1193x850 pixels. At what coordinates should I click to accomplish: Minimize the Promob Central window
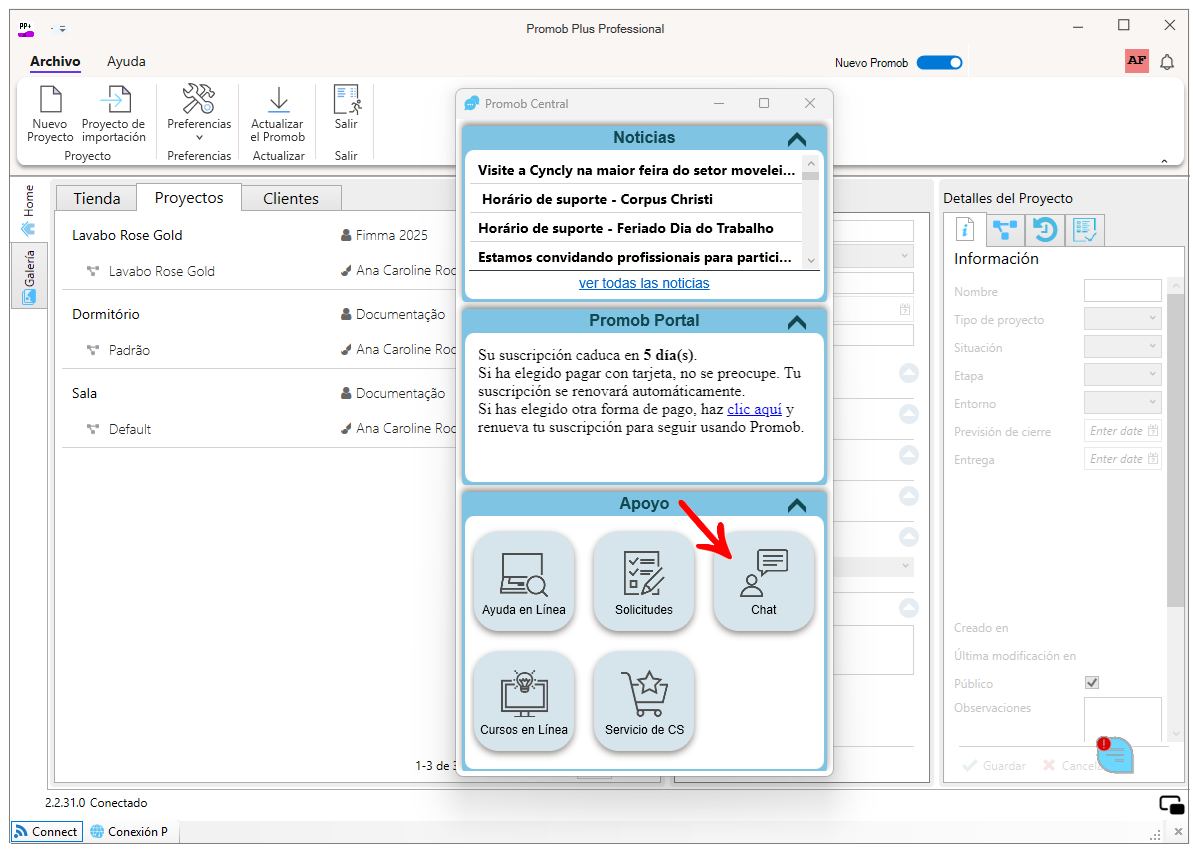coord(719,103)
